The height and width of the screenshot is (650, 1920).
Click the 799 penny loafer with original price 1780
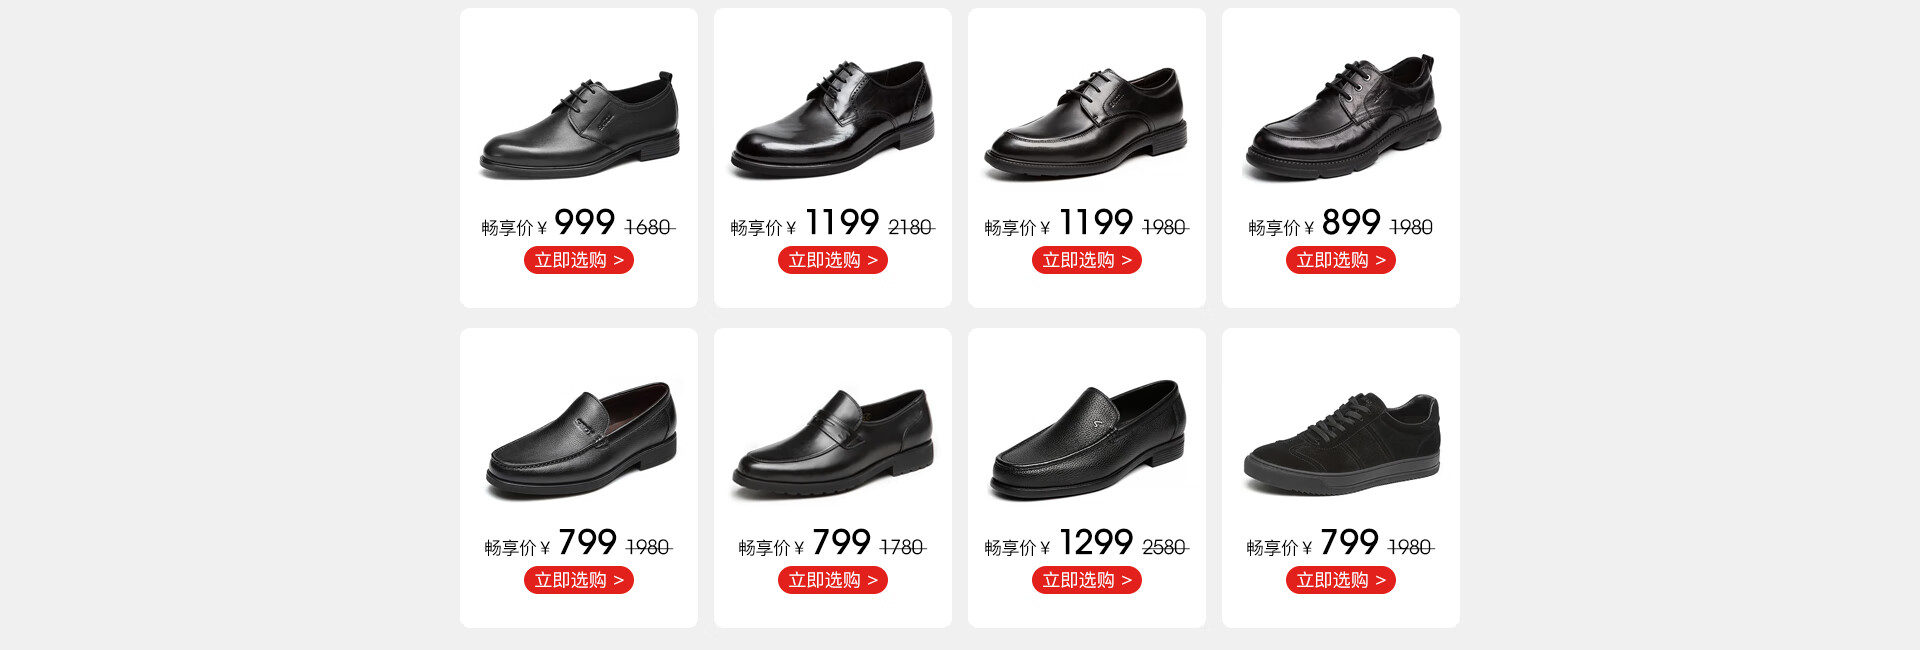pos(832,442)
